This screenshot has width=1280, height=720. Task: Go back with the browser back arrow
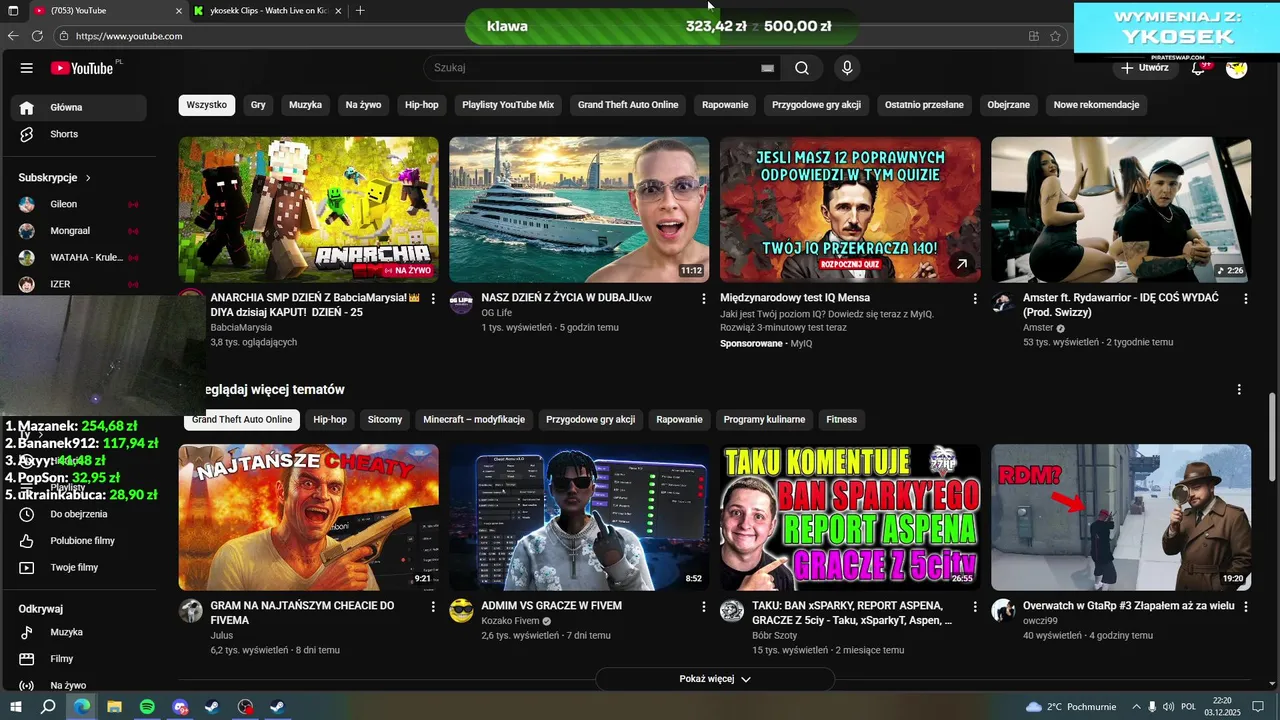click(13, 36)
